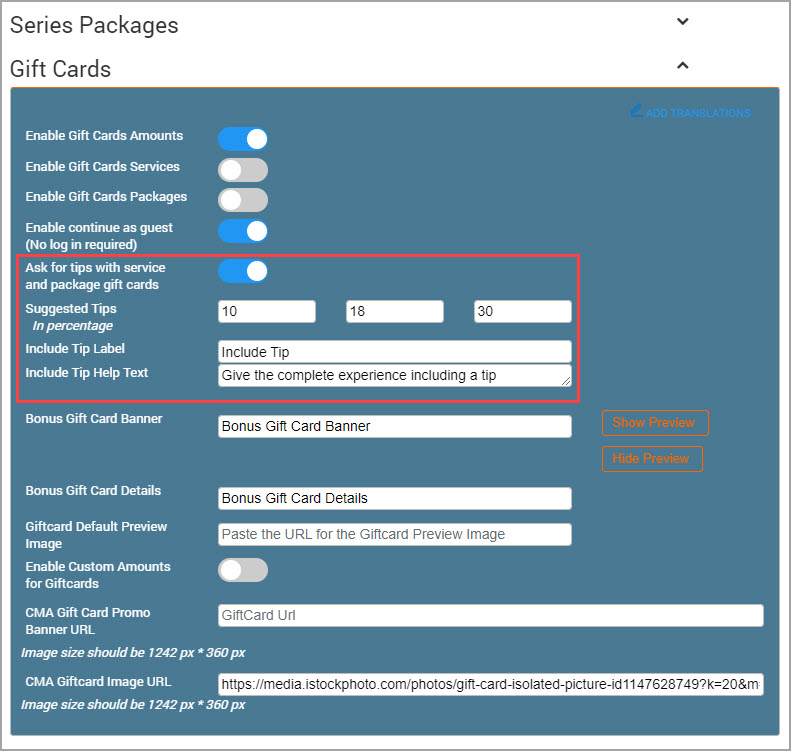791x751 pixels.
Task: Toggle Enable continue as guest switch
Action: click(243, 231)
